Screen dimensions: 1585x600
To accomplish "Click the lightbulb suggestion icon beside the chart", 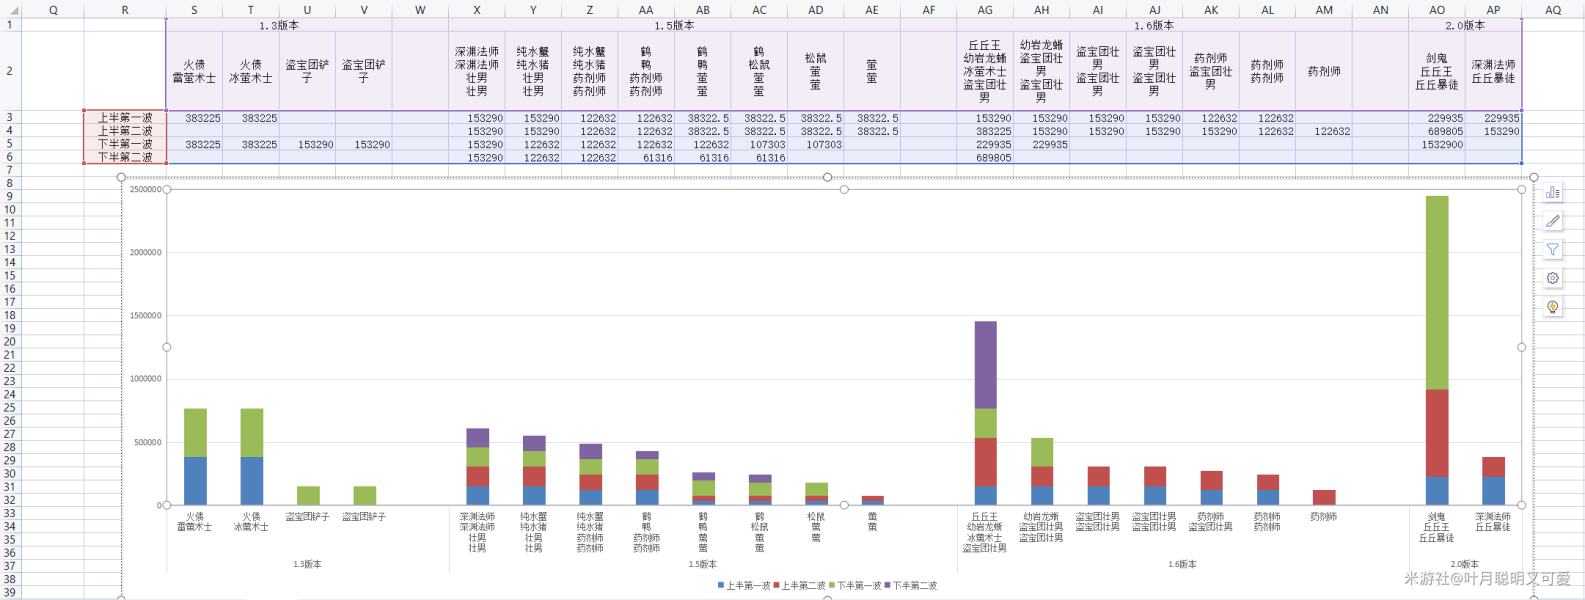I will click(x=1552, y=307).
